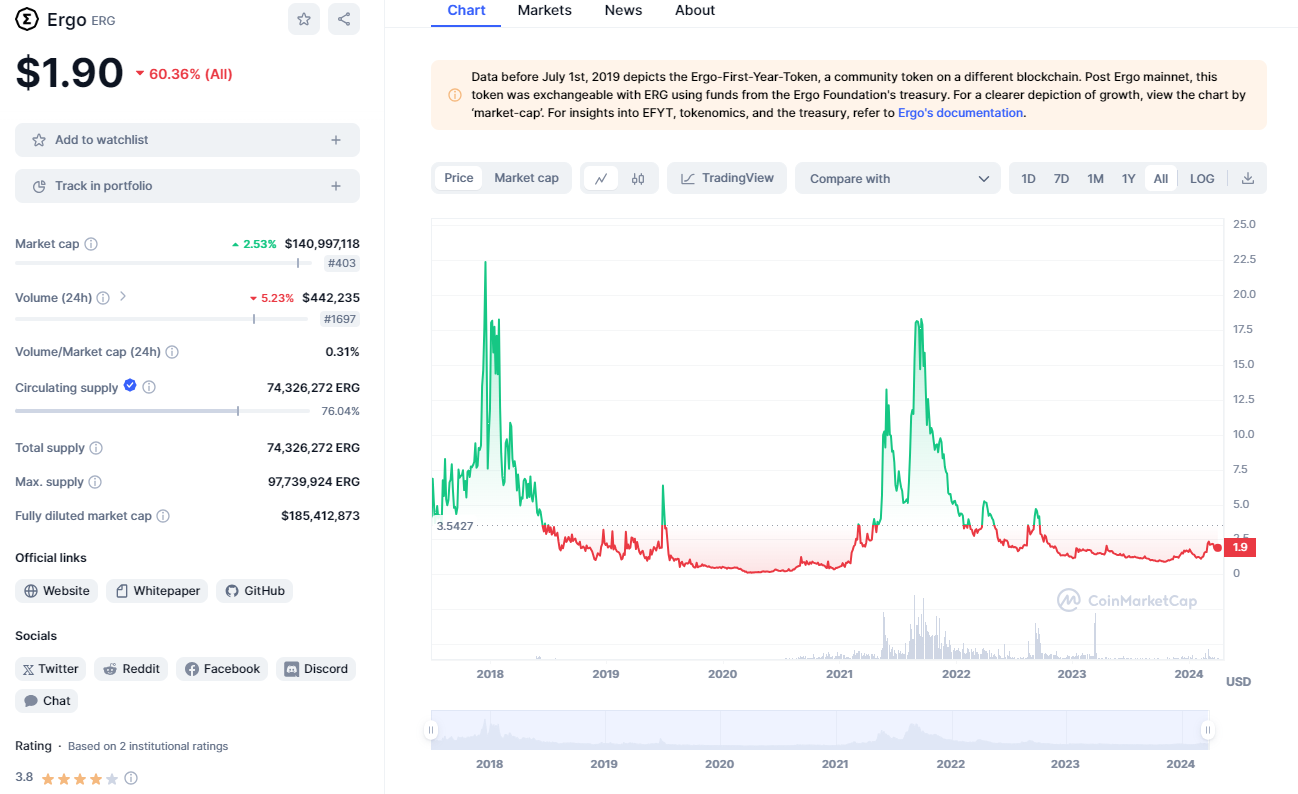The height and width of the screenshot is (794, 1298).
Task: Click info icon beside Volume/Market cap (24h)
Action: pyautogui.click(x=172, y=352)
